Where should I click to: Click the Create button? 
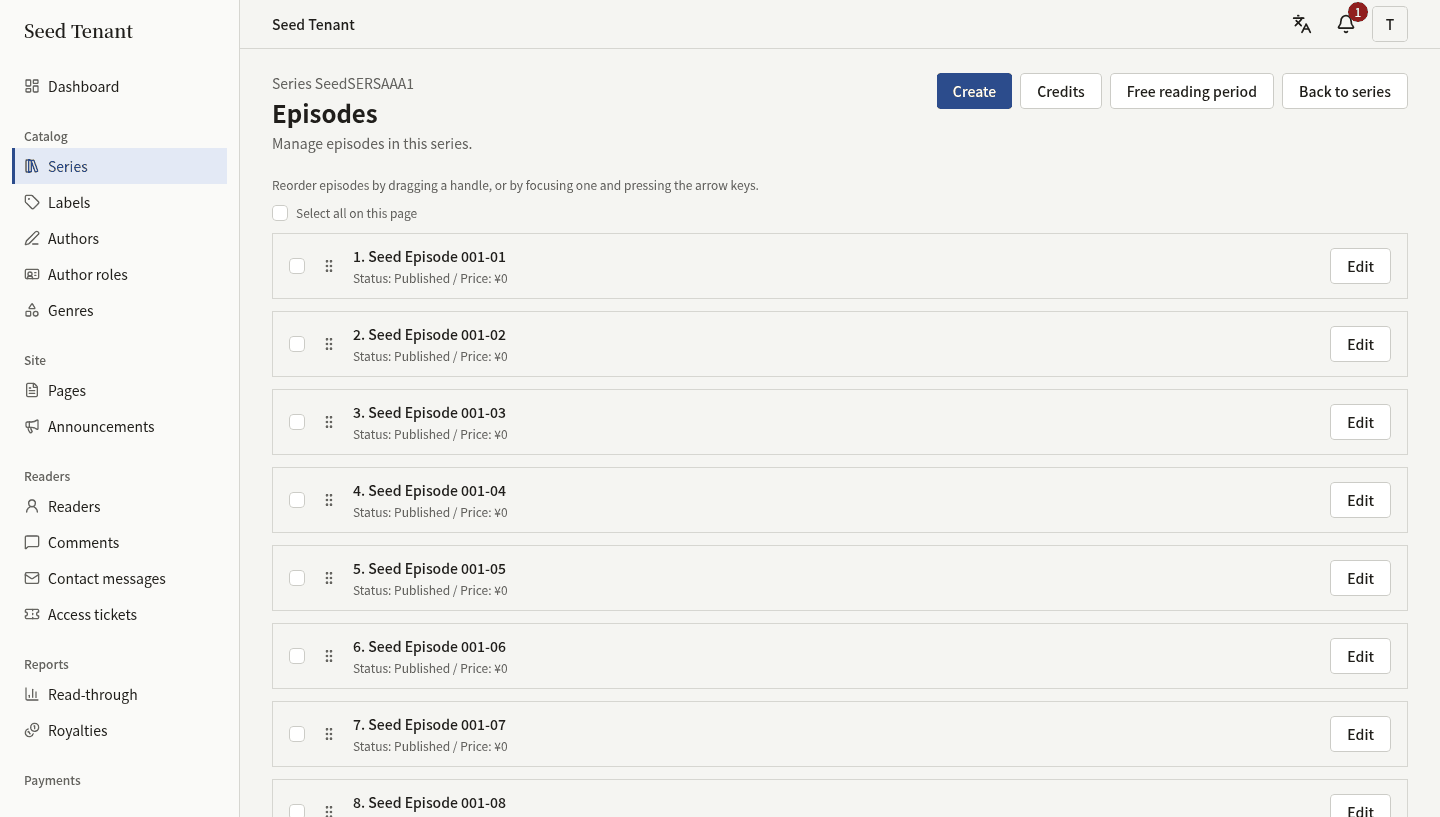click(974, 91)
